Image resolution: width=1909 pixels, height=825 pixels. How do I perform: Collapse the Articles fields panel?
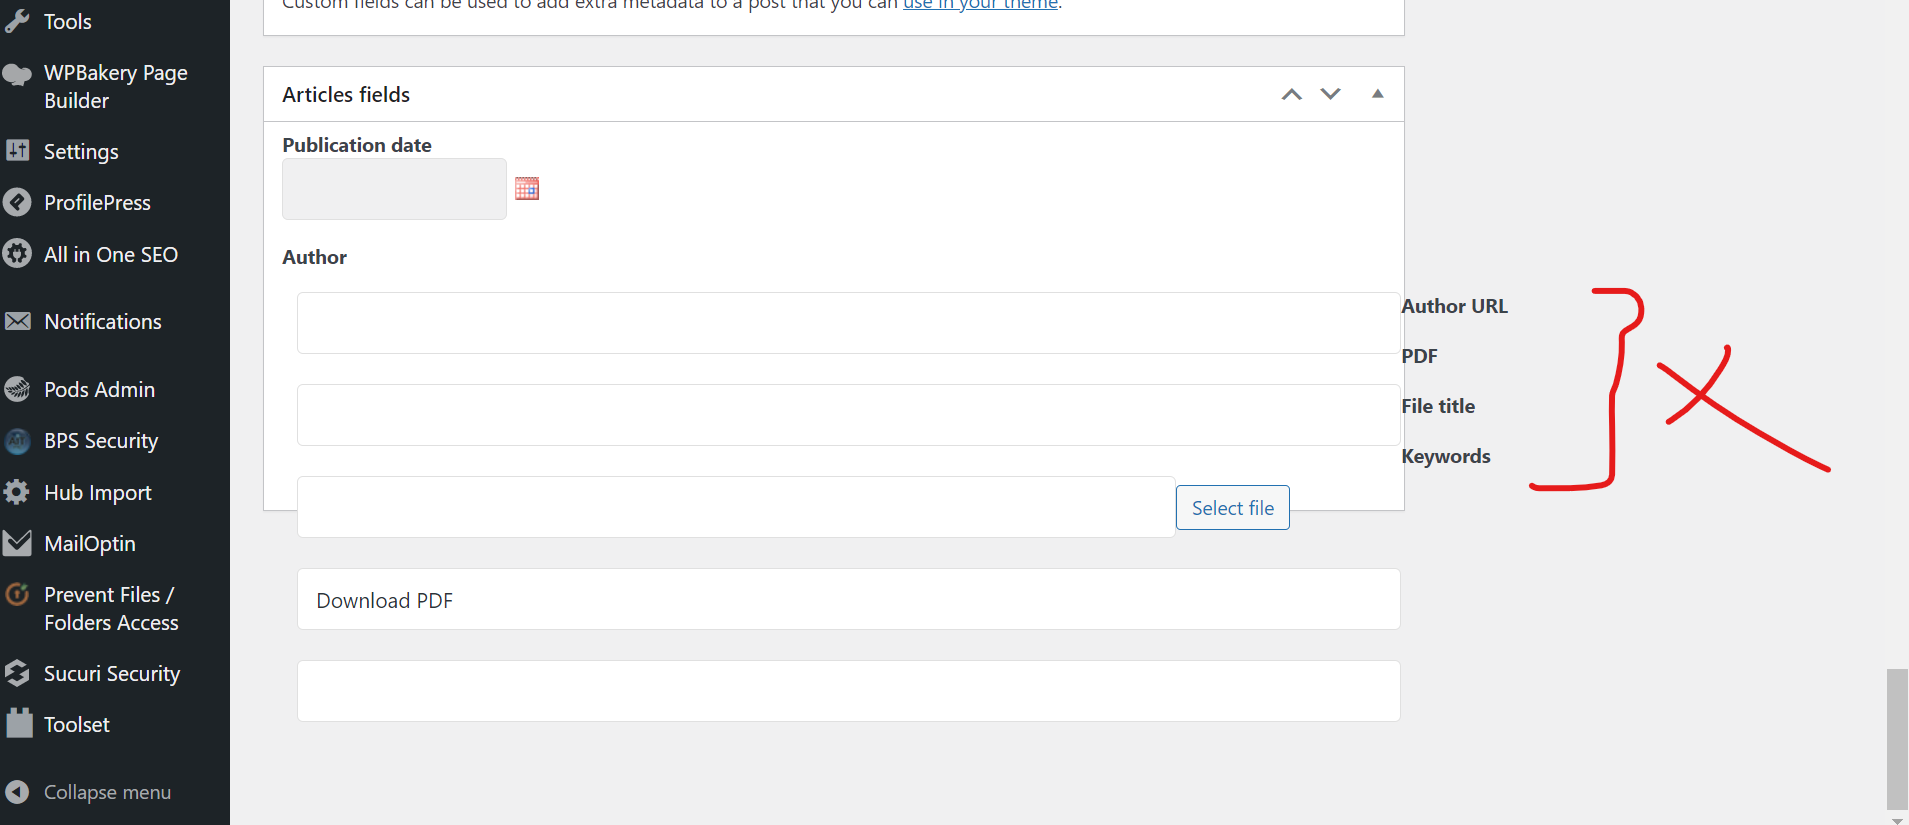point(1377,93)
